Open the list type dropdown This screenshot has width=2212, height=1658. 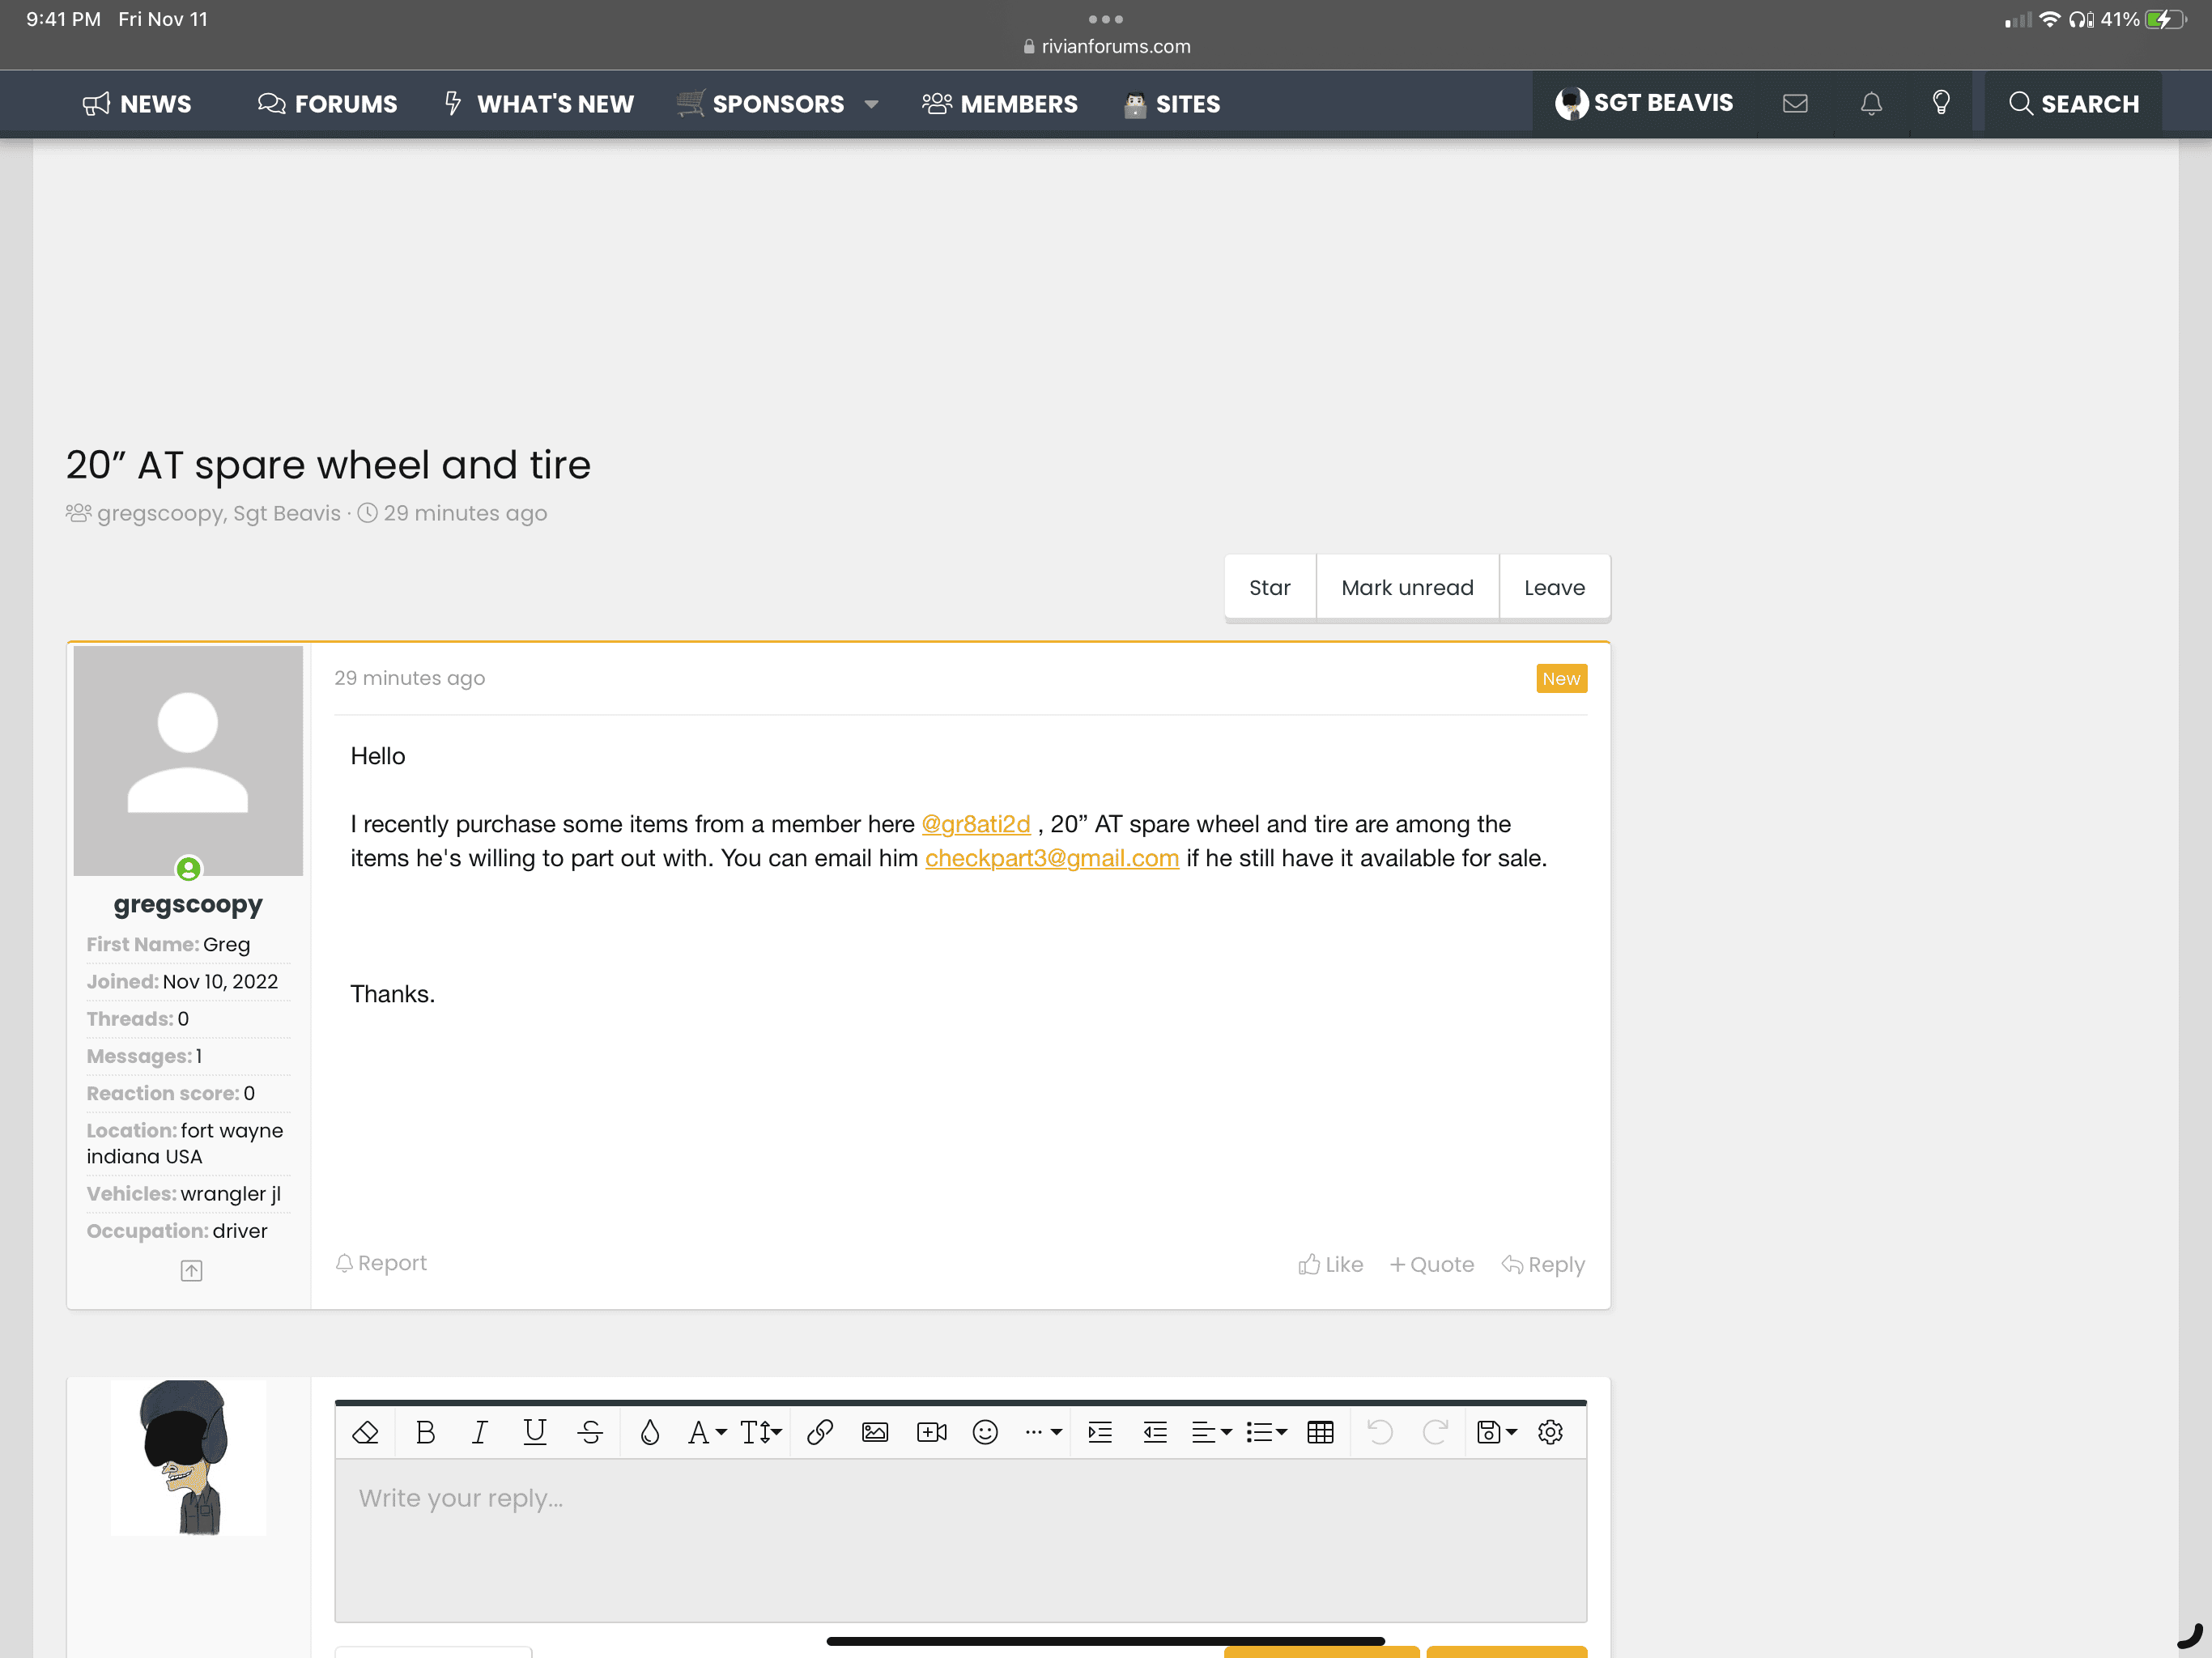pos(1266,1432)
